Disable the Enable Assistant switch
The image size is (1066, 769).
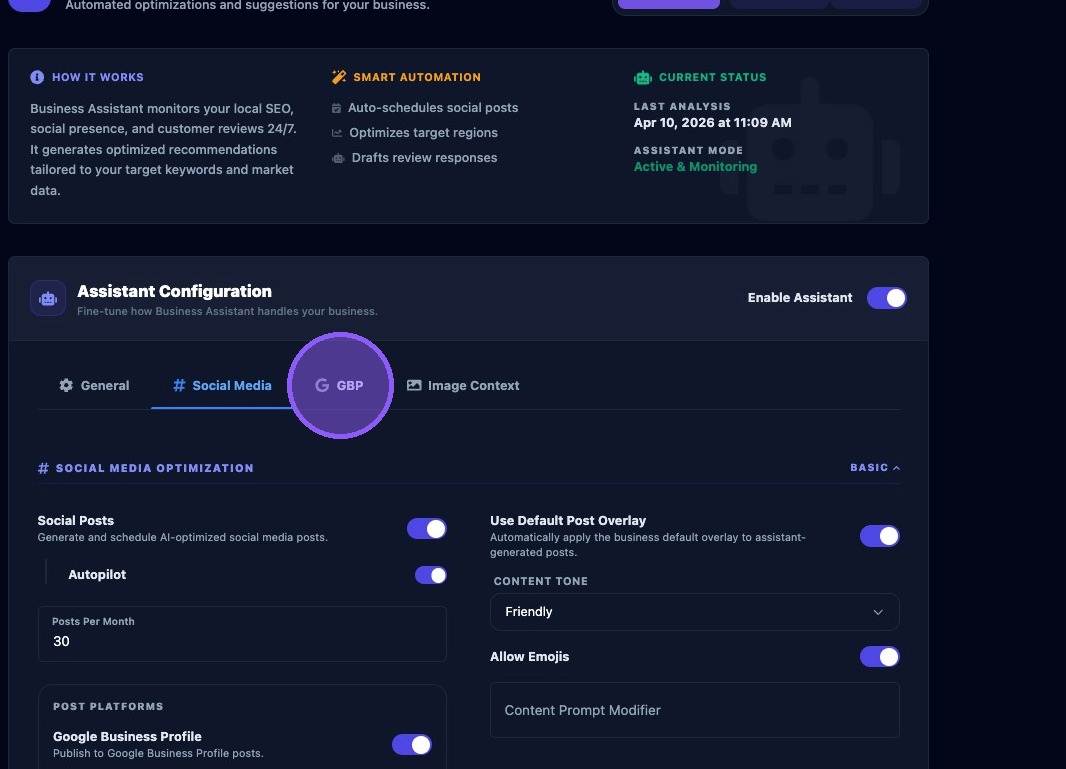887,298
